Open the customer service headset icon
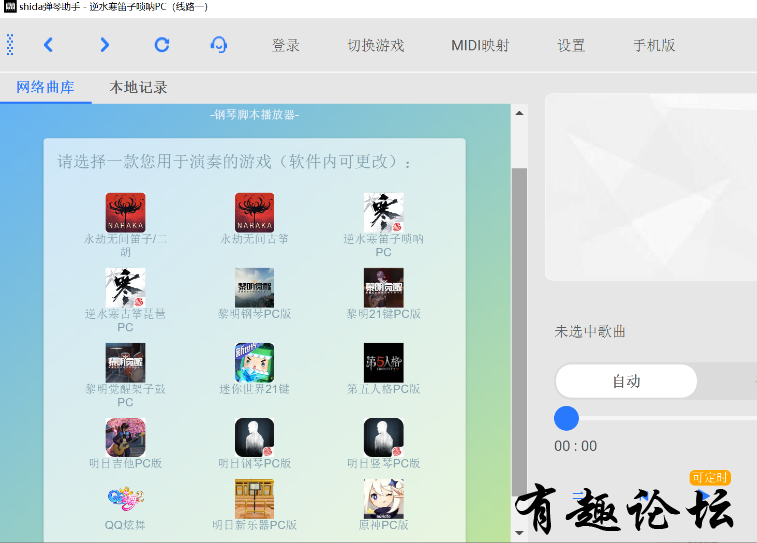 [x=219, y=45]
